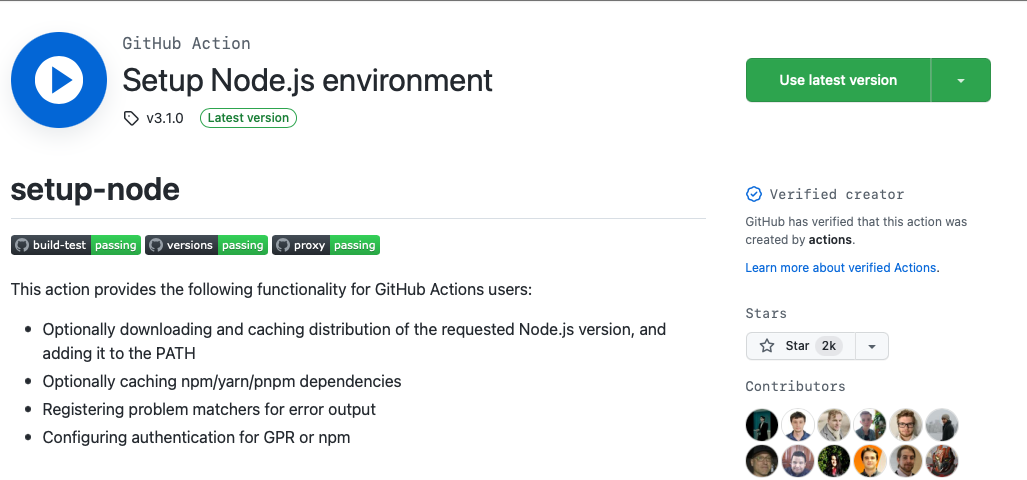Star this action using the Star button

[800, 346]
